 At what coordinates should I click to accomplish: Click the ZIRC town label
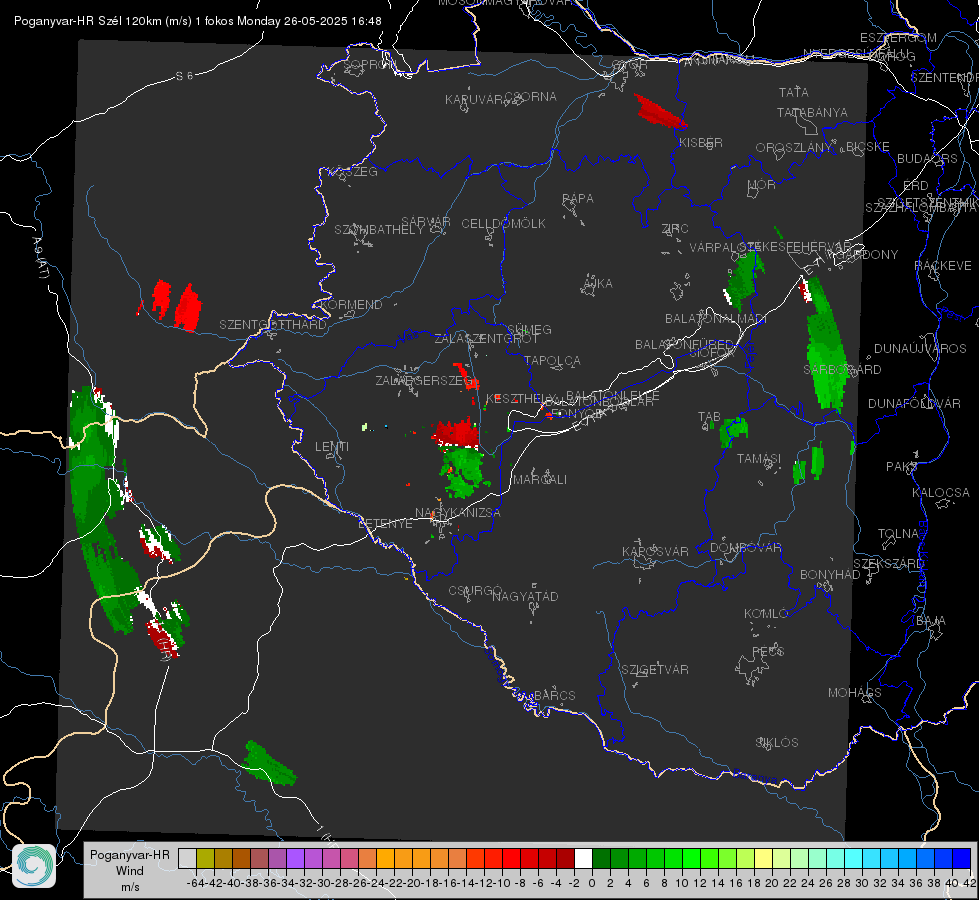point(675,229)
